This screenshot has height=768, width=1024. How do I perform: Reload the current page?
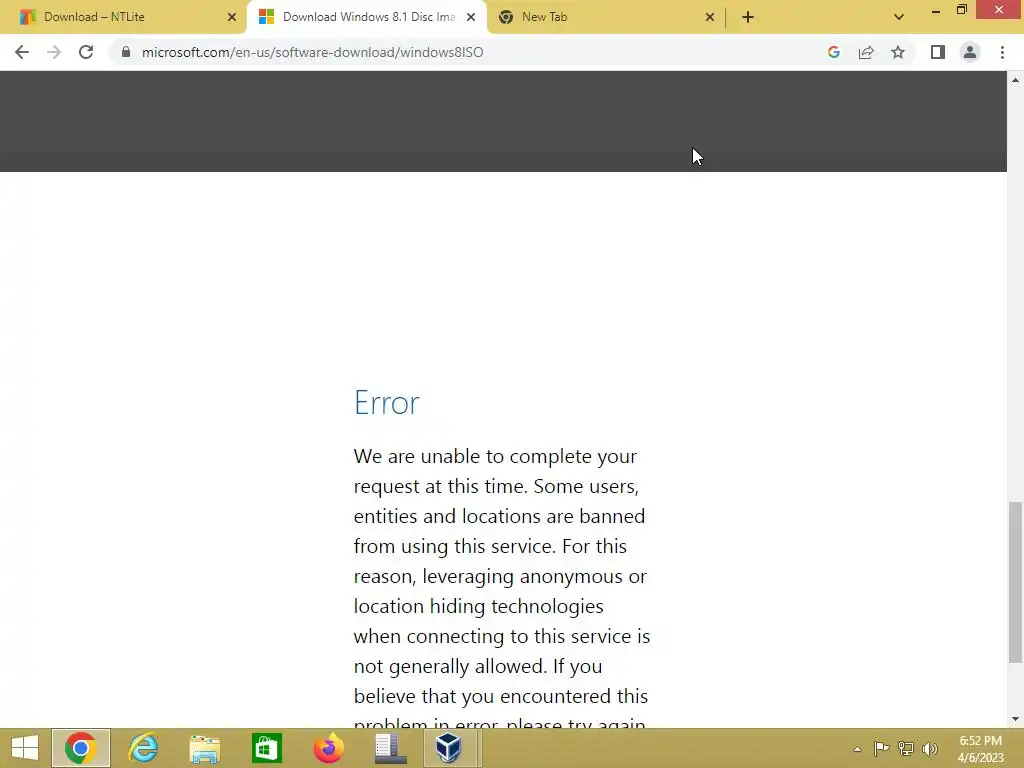pos(86,52)
